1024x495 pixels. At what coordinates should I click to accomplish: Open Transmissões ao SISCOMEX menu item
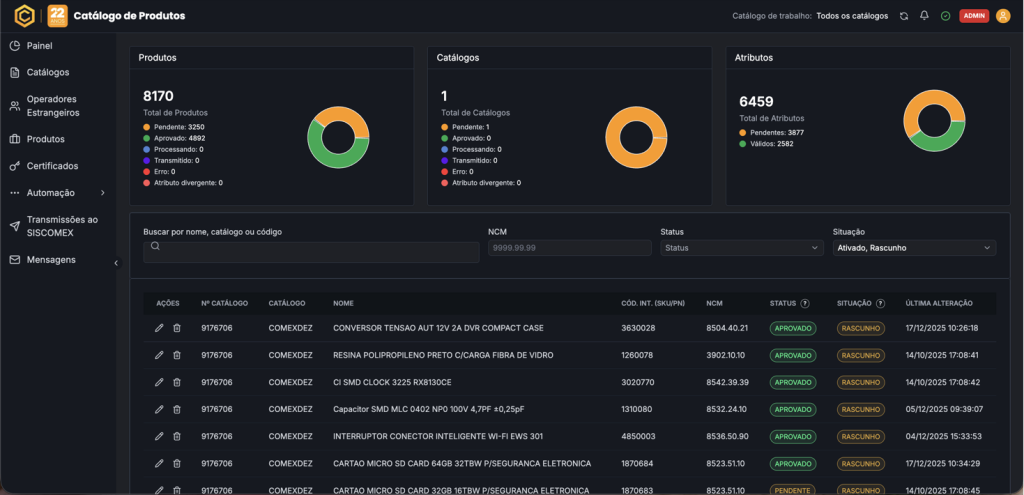62,226
